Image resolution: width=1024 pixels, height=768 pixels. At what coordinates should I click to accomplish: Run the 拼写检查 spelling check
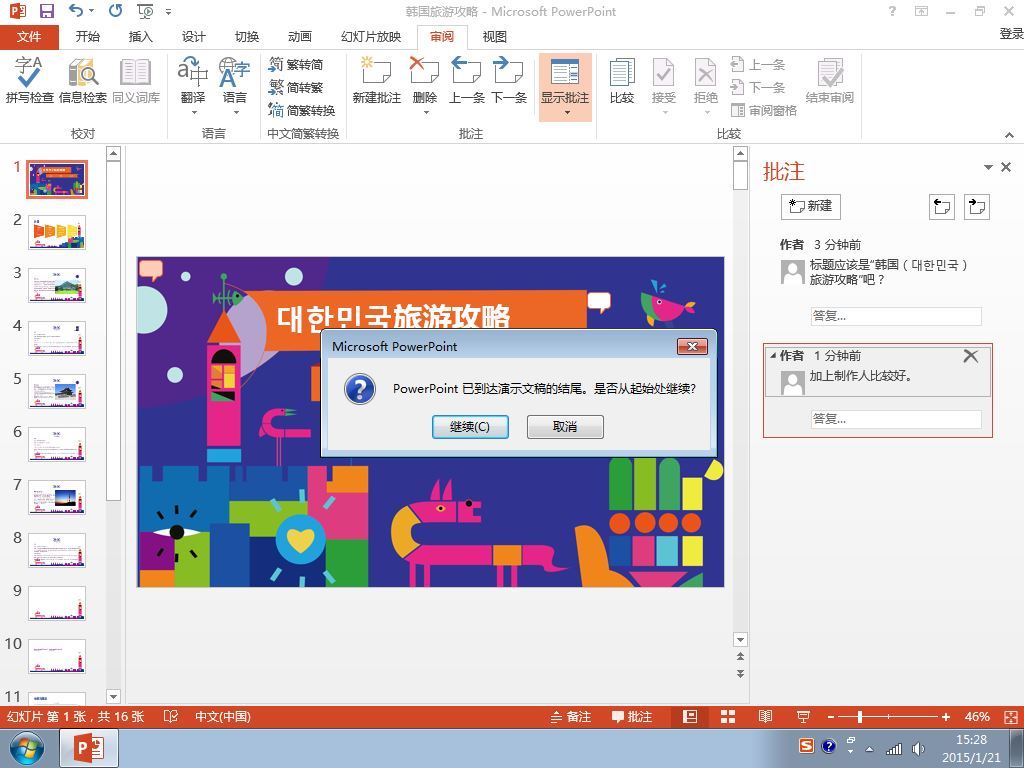pos(29,80)
